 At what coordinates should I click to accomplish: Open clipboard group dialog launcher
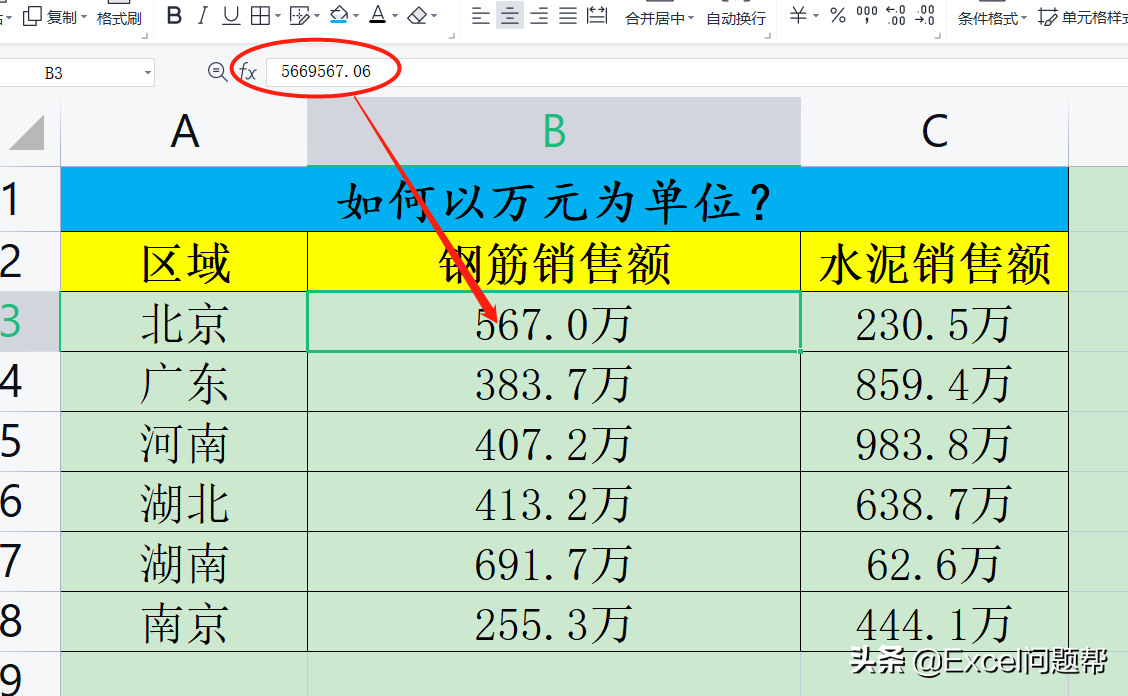(x=145, y=35)
